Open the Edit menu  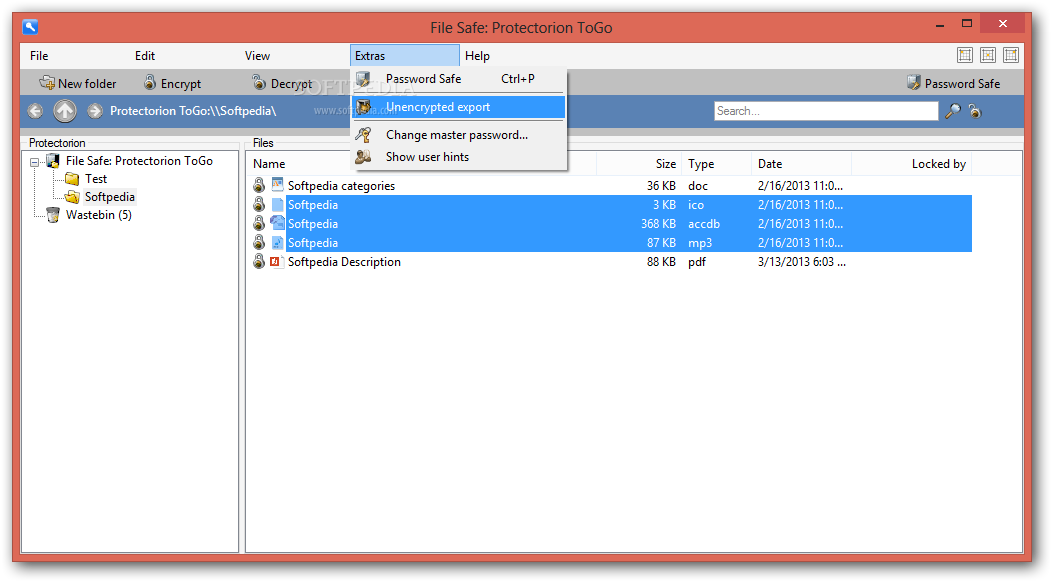tap(145, 56)
